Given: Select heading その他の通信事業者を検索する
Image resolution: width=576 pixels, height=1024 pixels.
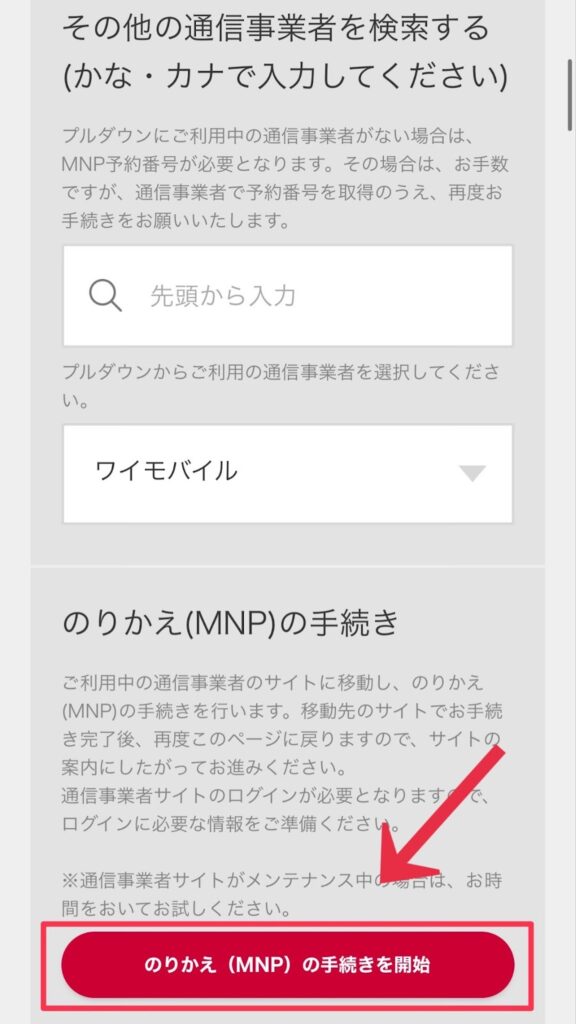Looking at the screenshot, I should click(276, 29).
